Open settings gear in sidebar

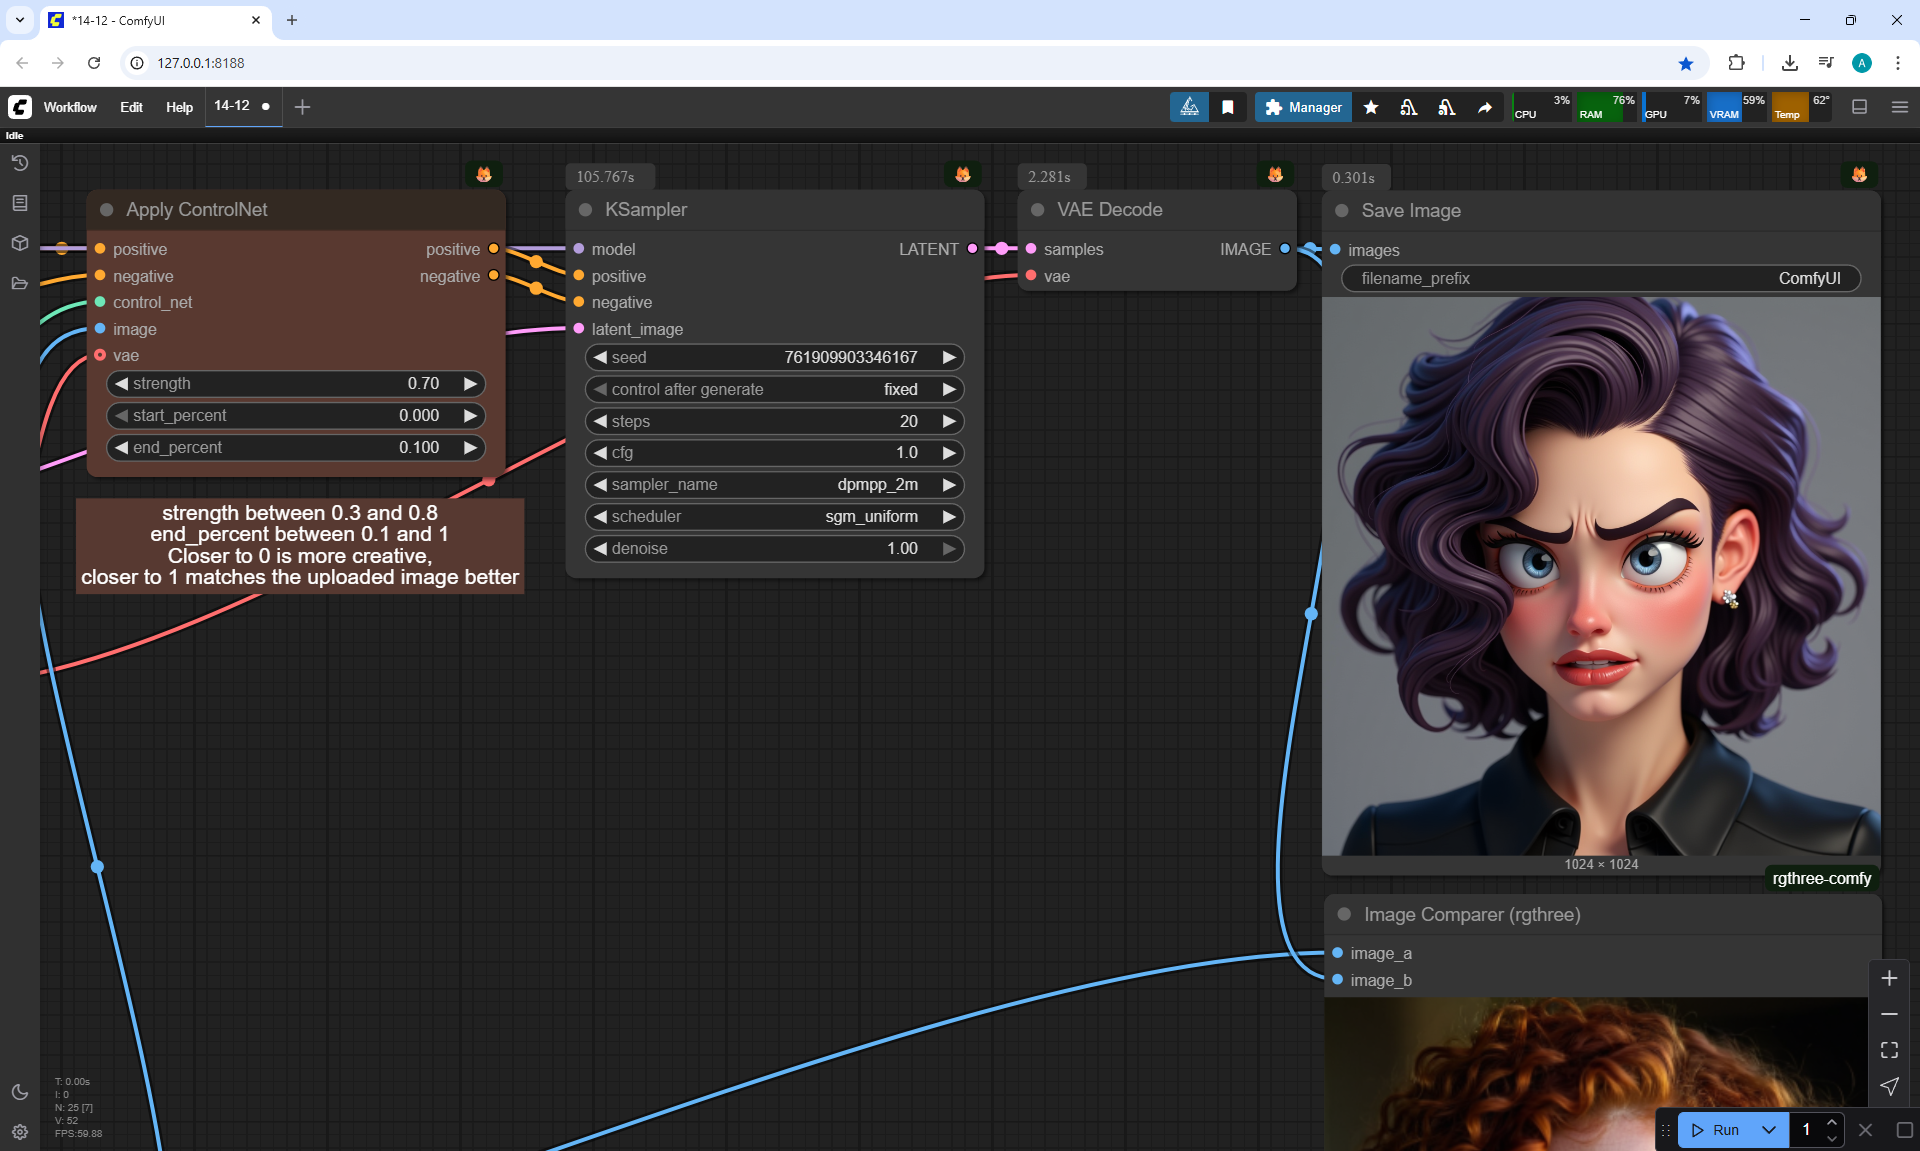click(x=19, y=1132)
